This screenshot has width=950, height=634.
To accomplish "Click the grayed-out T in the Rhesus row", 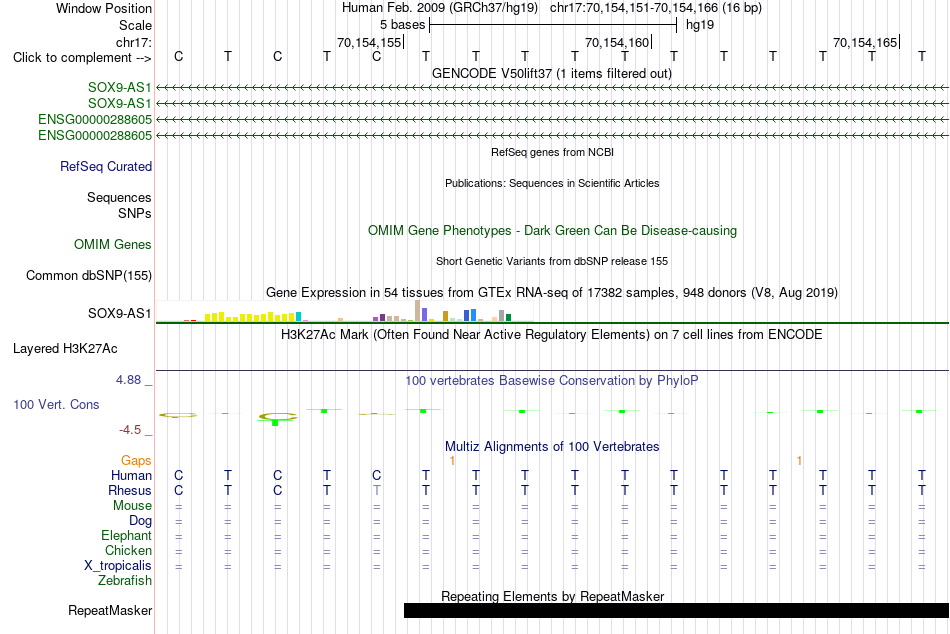I will point(376,490).
